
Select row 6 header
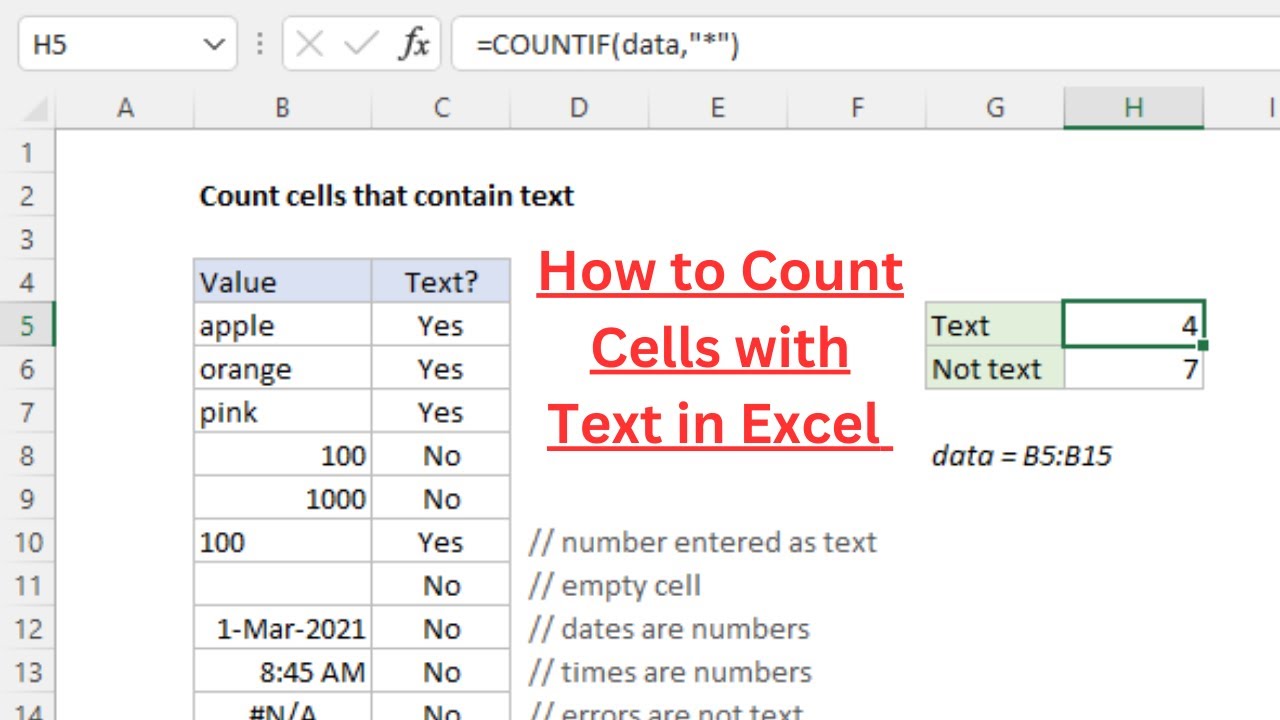pyautogui.click(x=28, y=369)
